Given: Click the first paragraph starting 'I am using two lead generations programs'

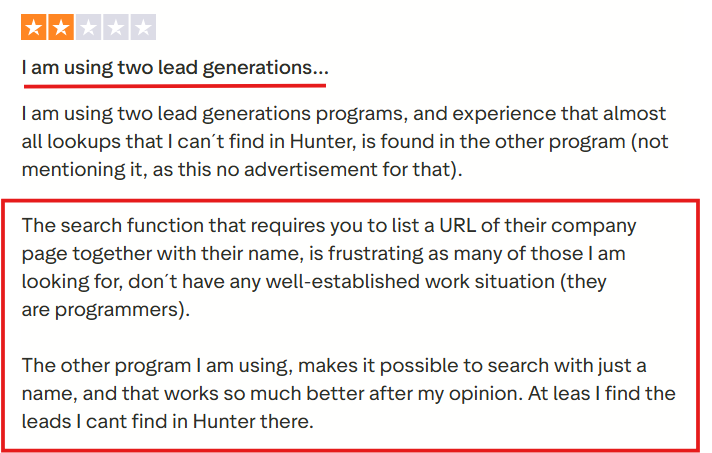Looking at the screenshot, I should pos(345,142).
